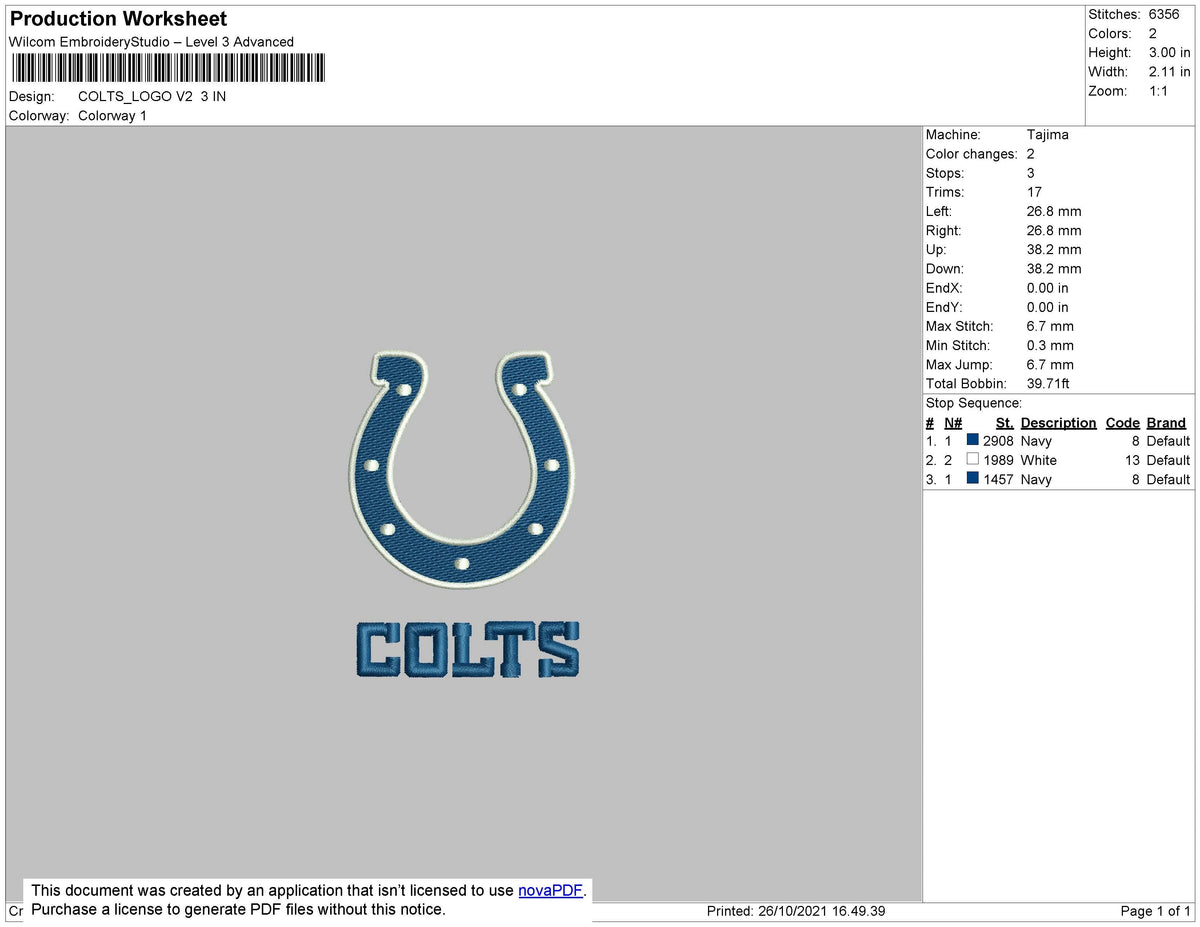Click the Navy swatch on the final stop row

(x=971, y=479)
